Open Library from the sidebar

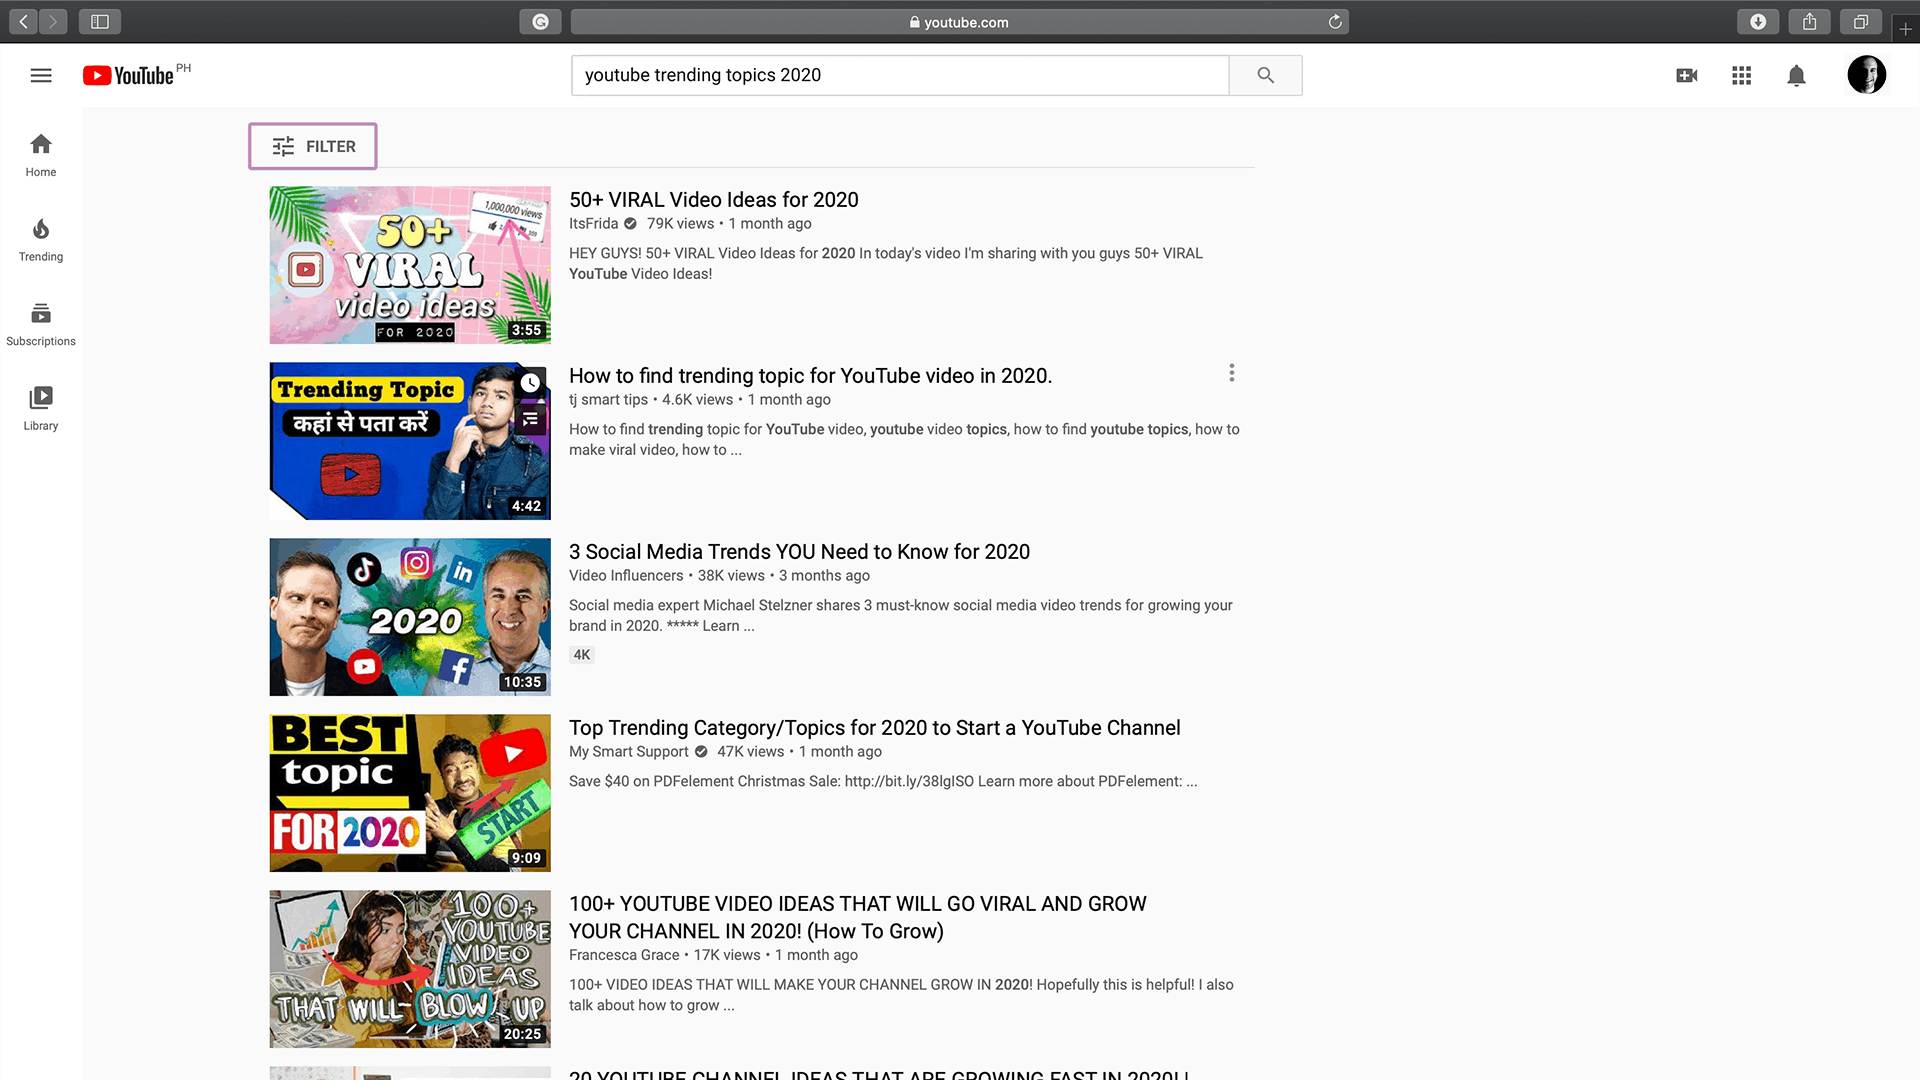click(x=41, y=409)
